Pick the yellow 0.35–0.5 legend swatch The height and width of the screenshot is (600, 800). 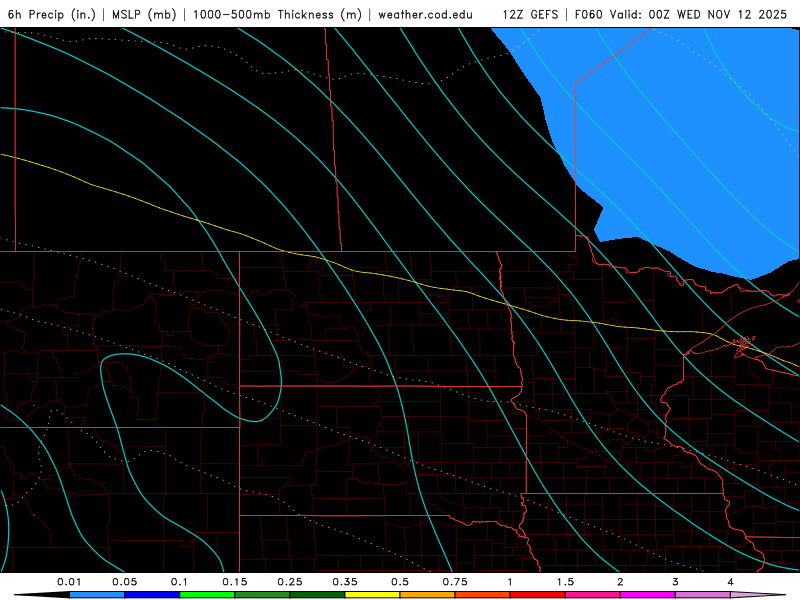coord(372,595)
